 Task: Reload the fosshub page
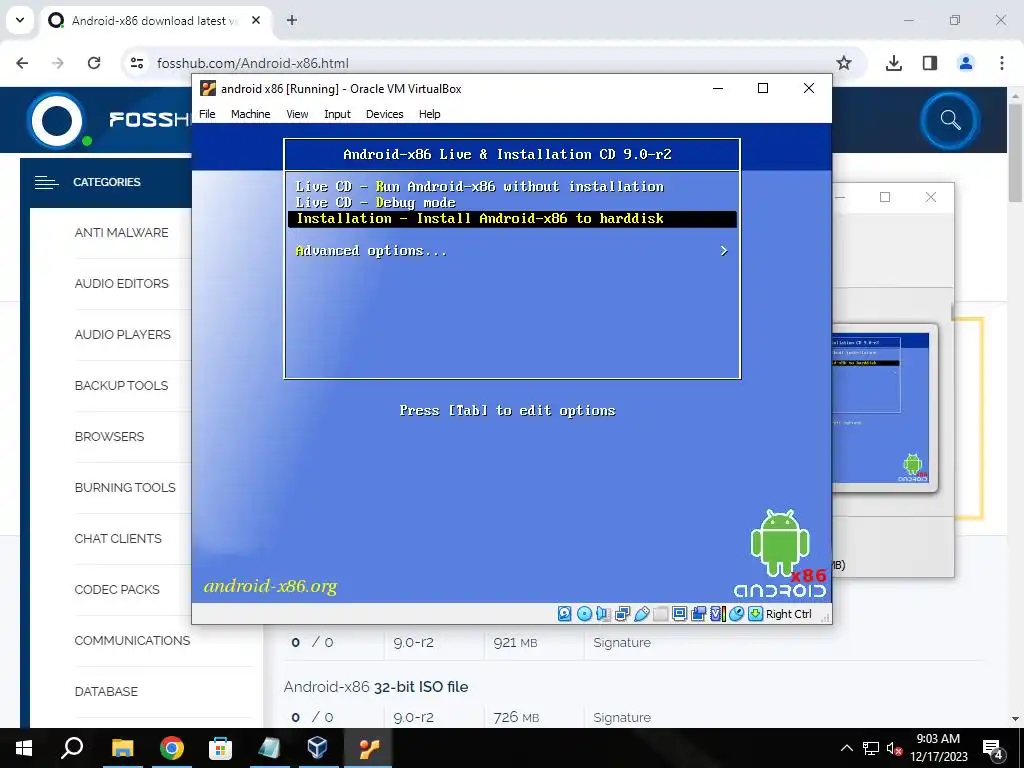coord(94,63)
